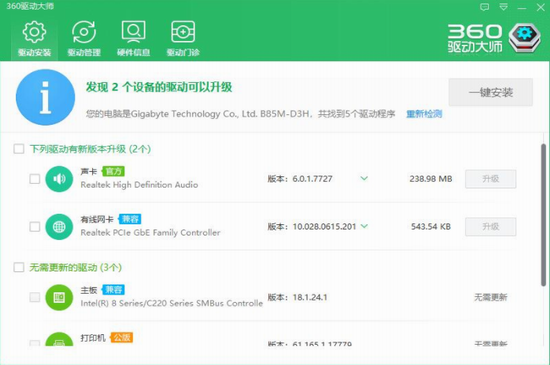Click the 有线网卡 globe icon

coord(59,227)
